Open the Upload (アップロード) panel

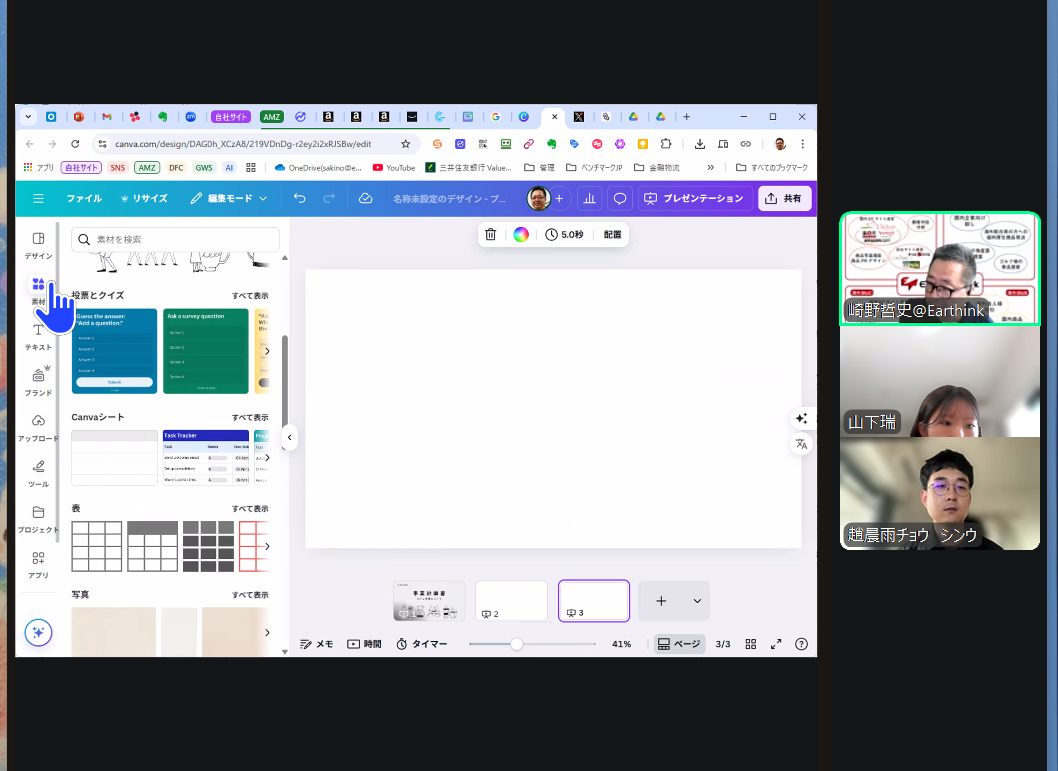[38, 427]
